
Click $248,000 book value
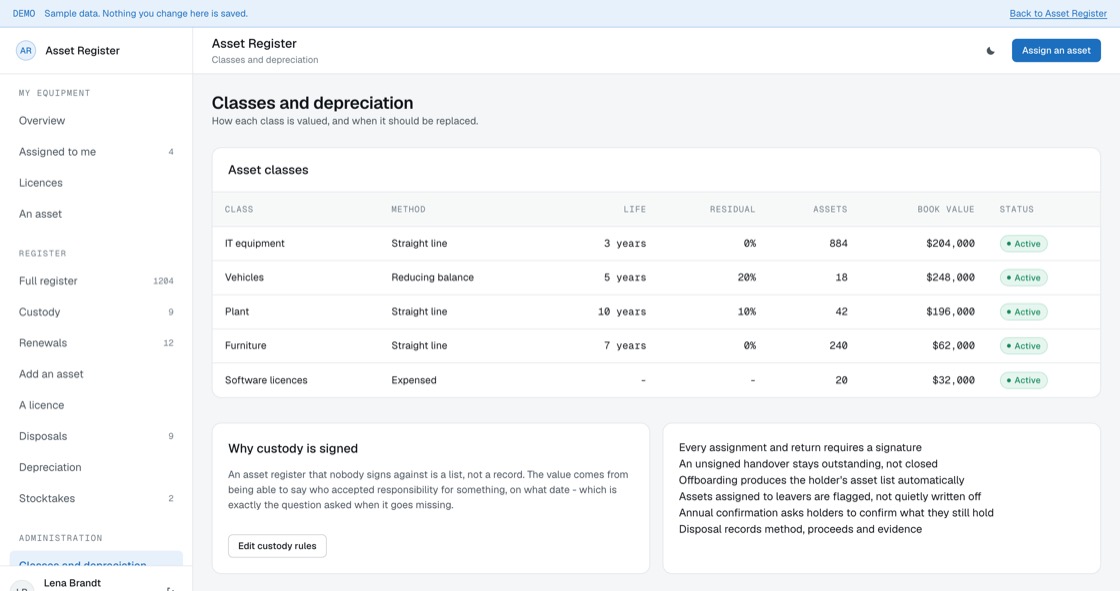click(x=950, y=277)
